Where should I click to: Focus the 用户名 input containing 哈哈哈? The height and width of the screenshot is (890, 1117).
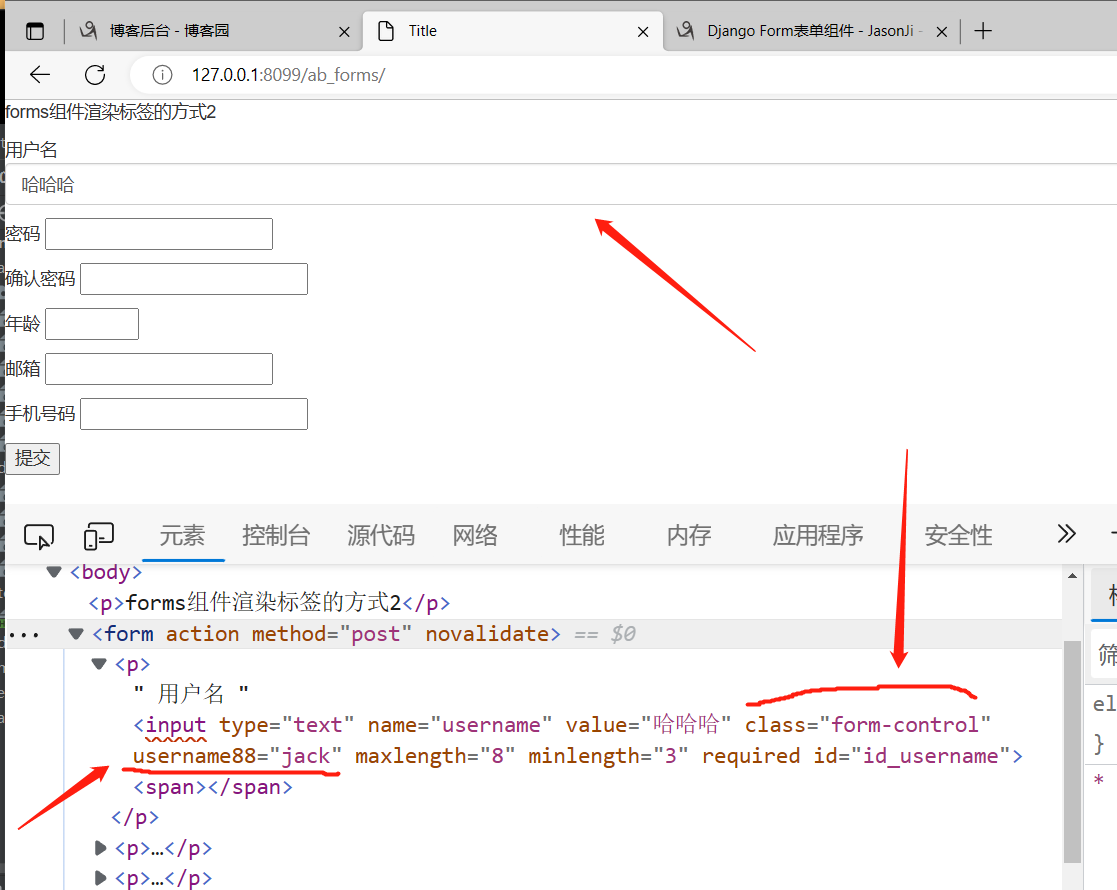pyautogui.click(x=561, y=185)
